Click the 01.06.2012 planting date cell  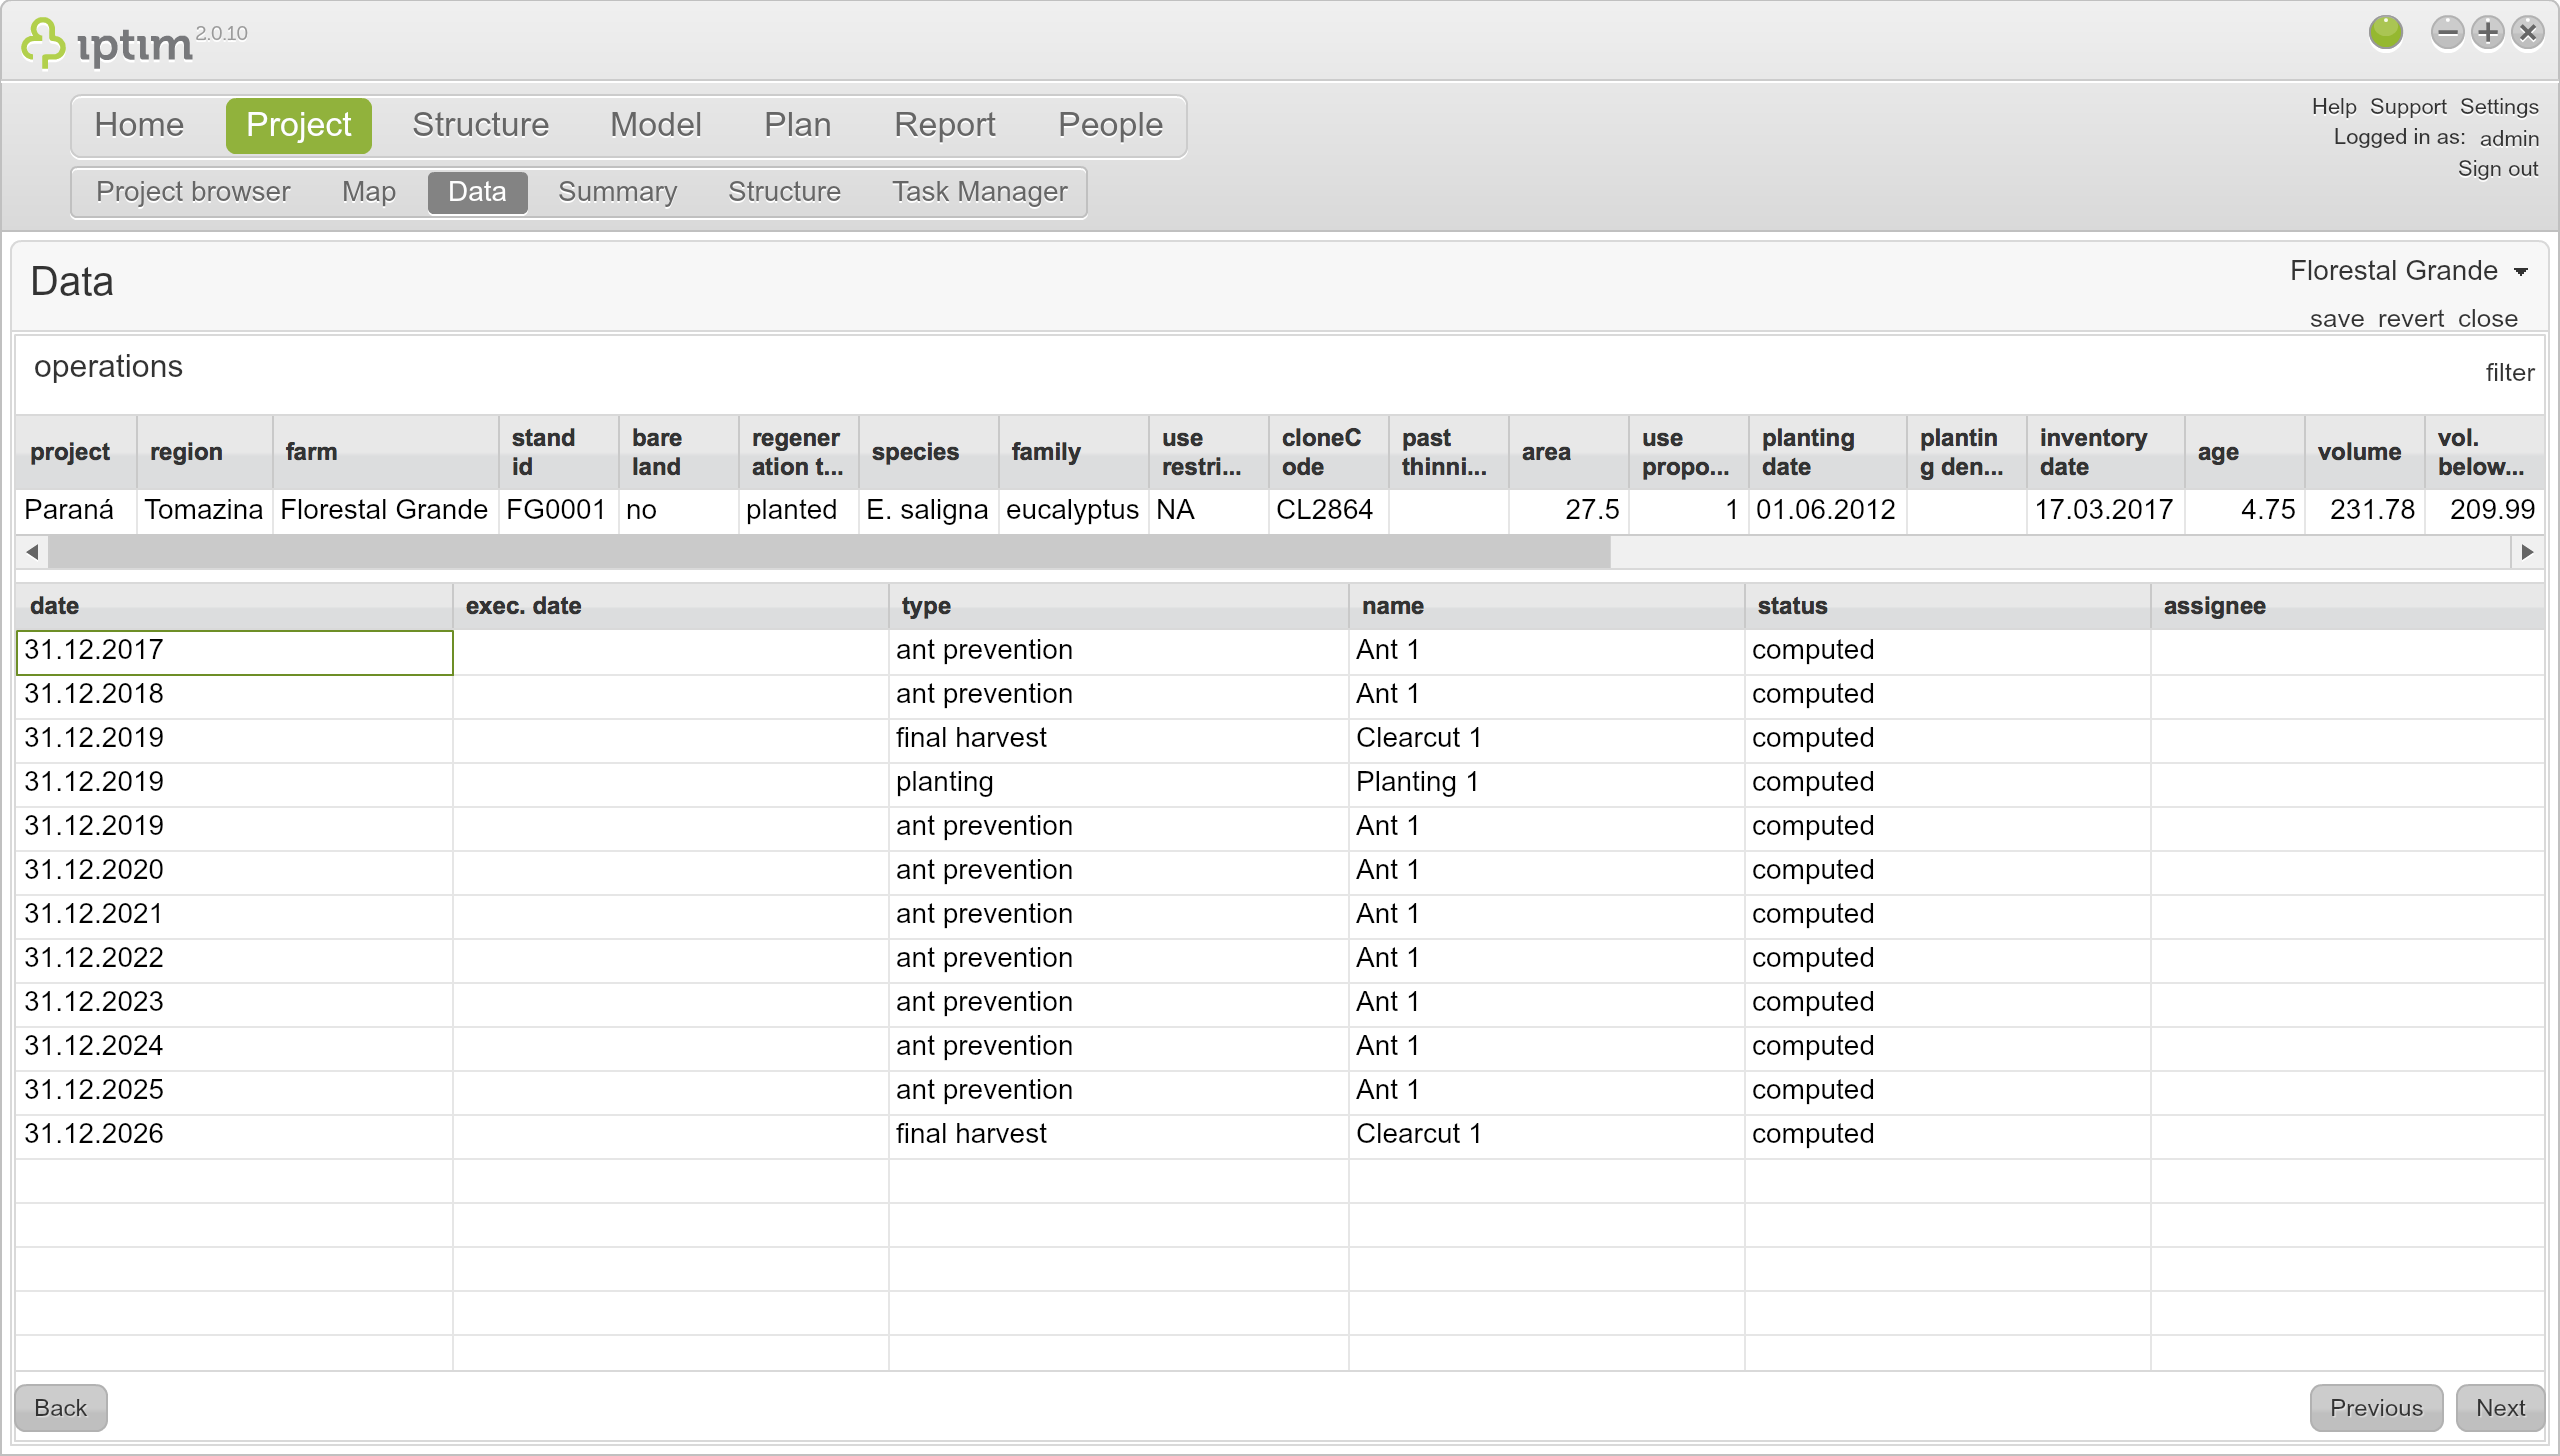point(1827,511)
